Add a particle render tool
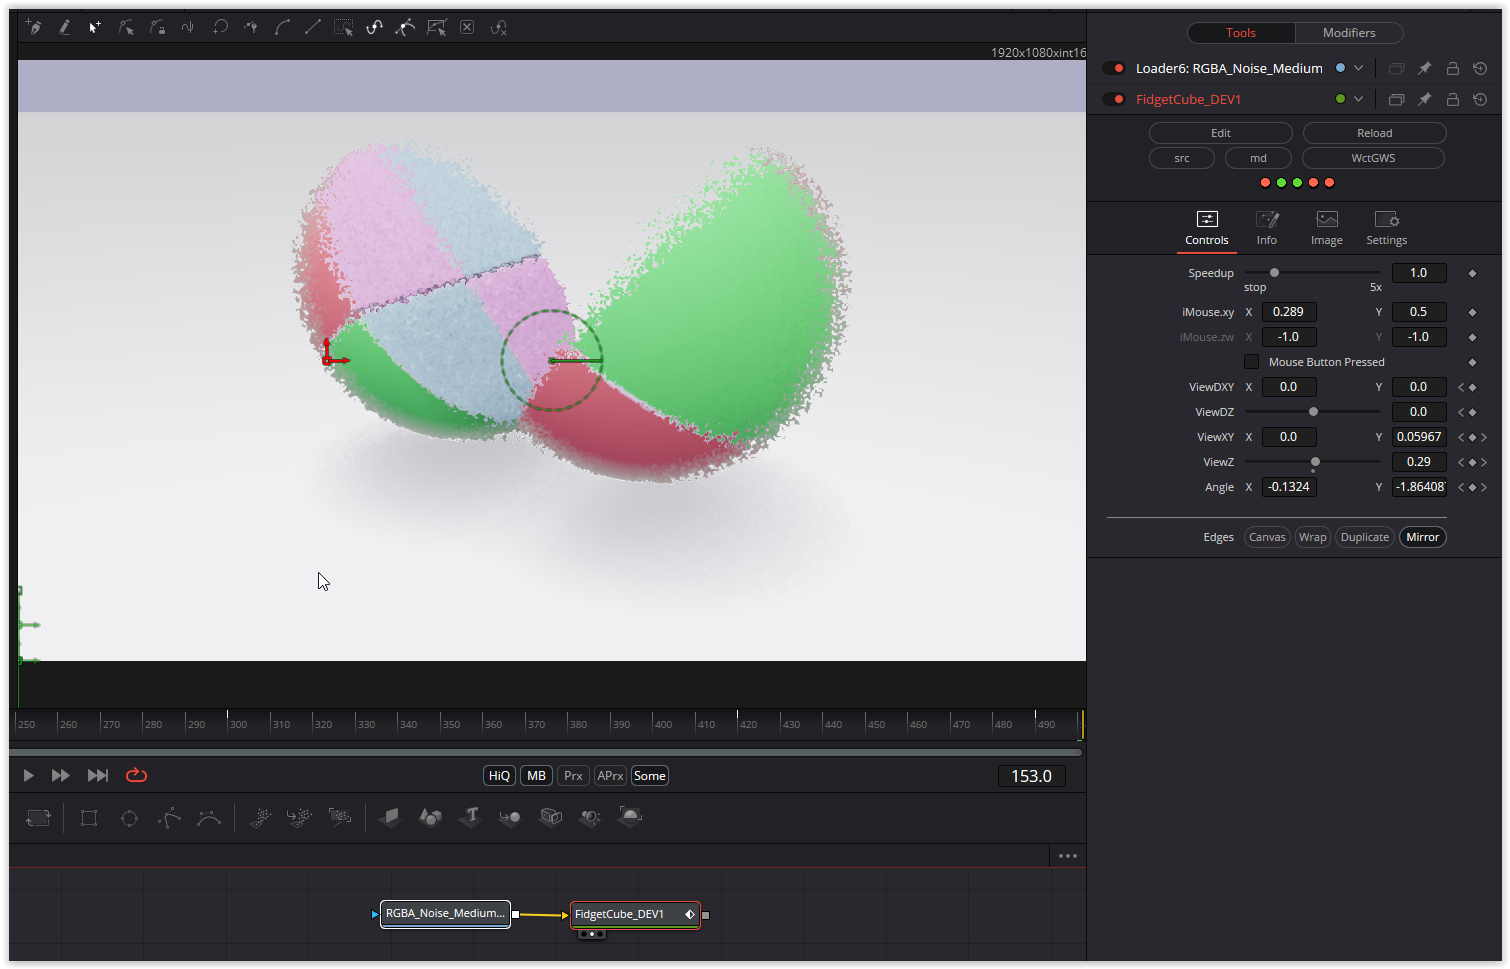Image resolution: width=1510 pixels, height=969 pixels. pos(340,818)
